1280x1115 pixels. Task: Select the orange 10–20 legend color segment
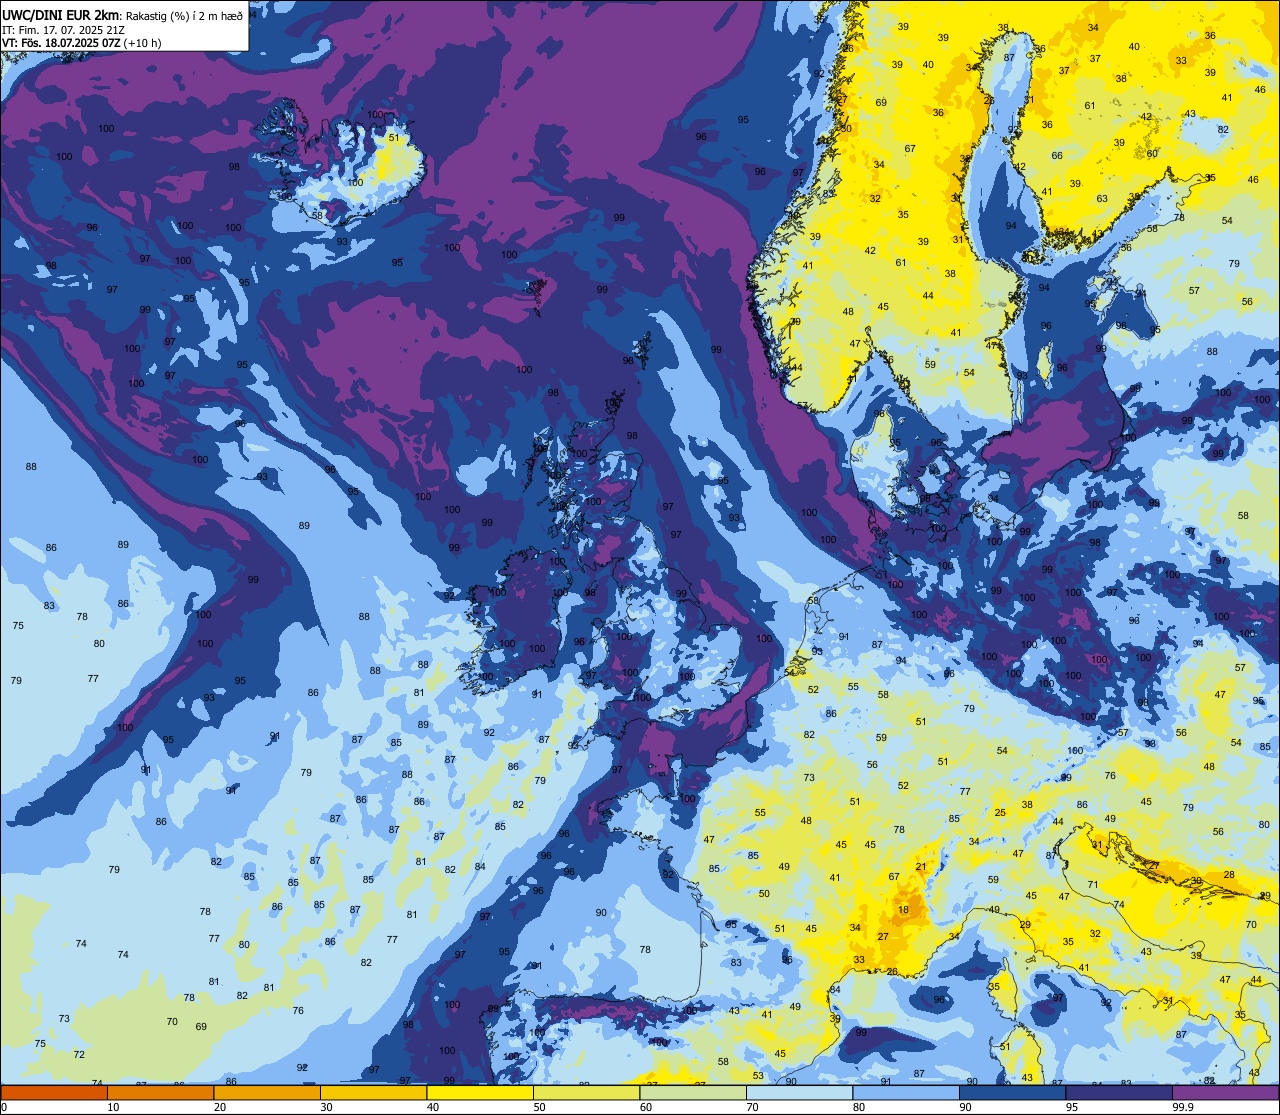pos(160,1092)
